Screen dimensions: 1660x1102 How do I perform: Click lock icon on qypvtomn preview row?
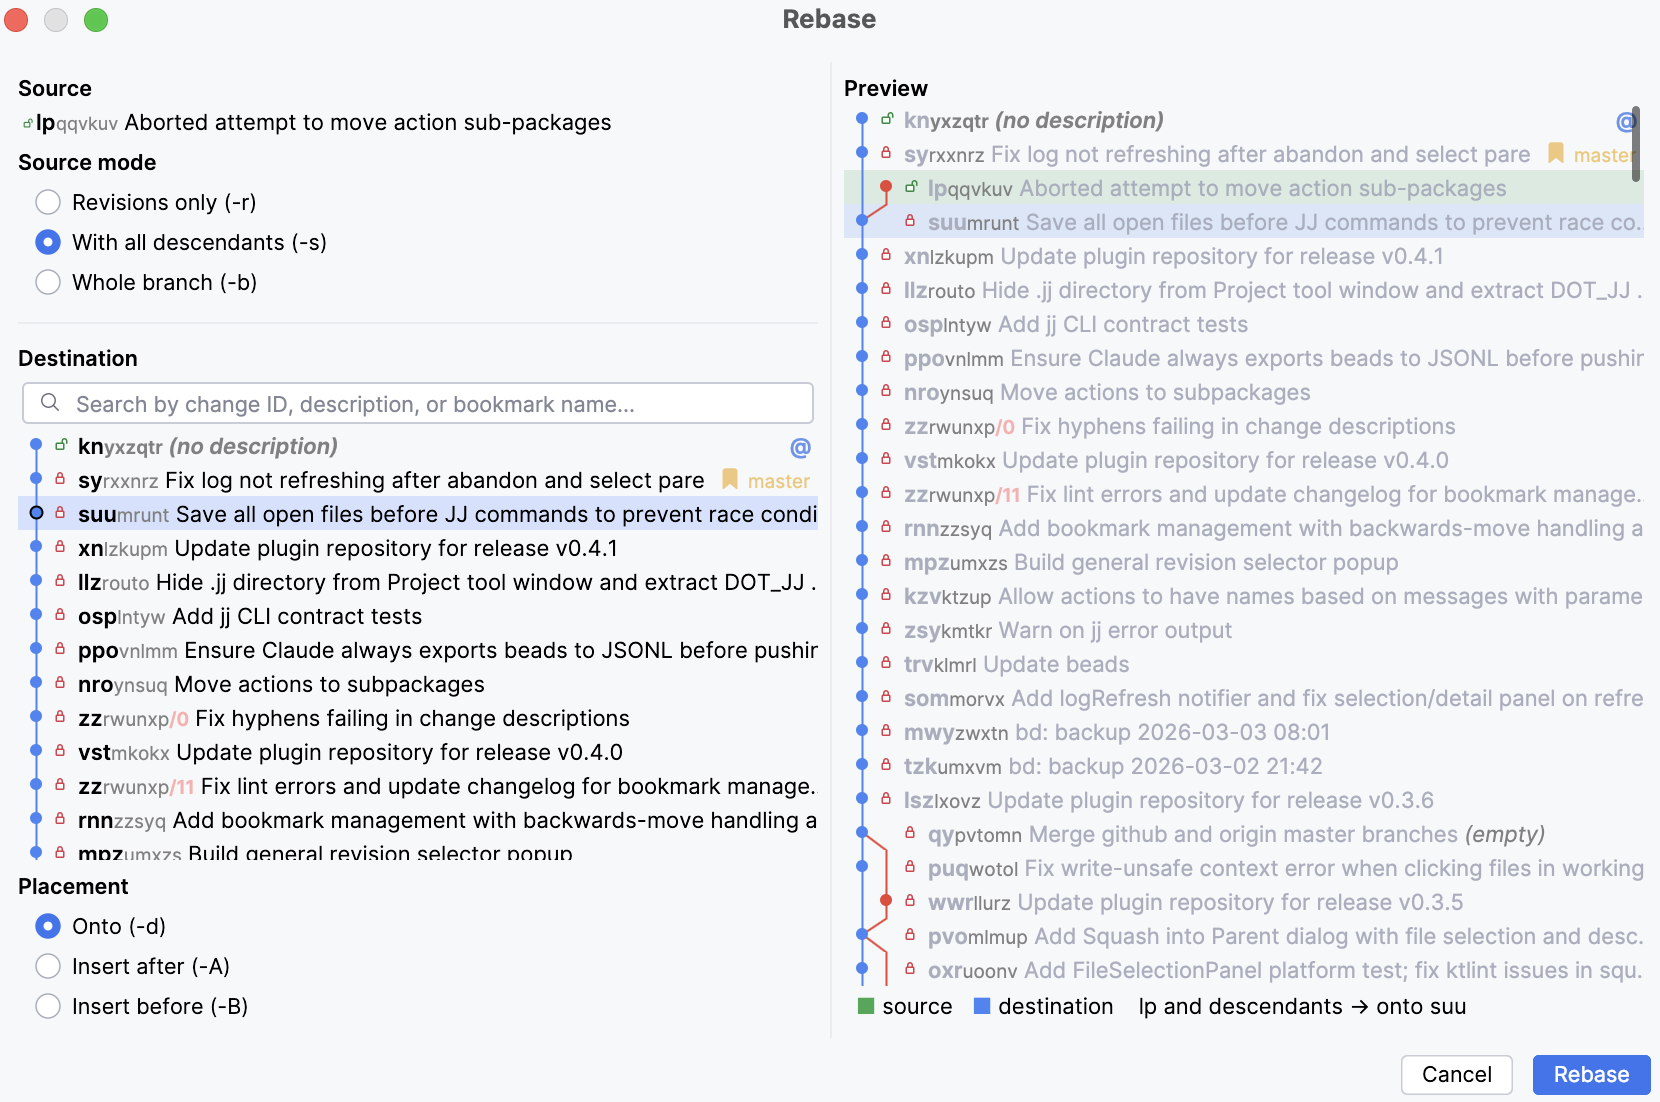[x=910, y=832]
